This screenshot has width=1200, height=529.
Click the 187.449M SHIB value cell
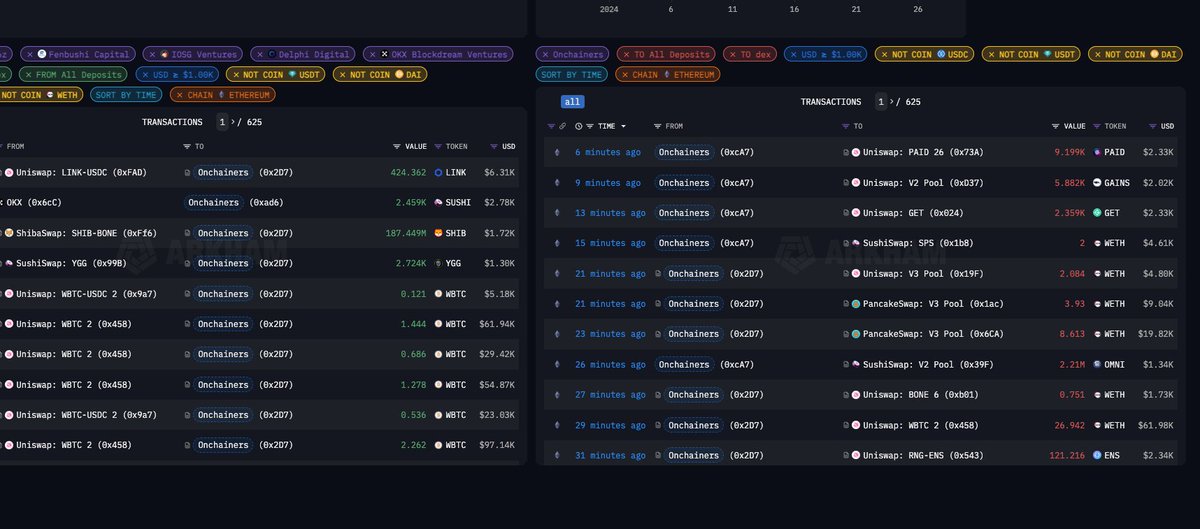coord(404,233)
